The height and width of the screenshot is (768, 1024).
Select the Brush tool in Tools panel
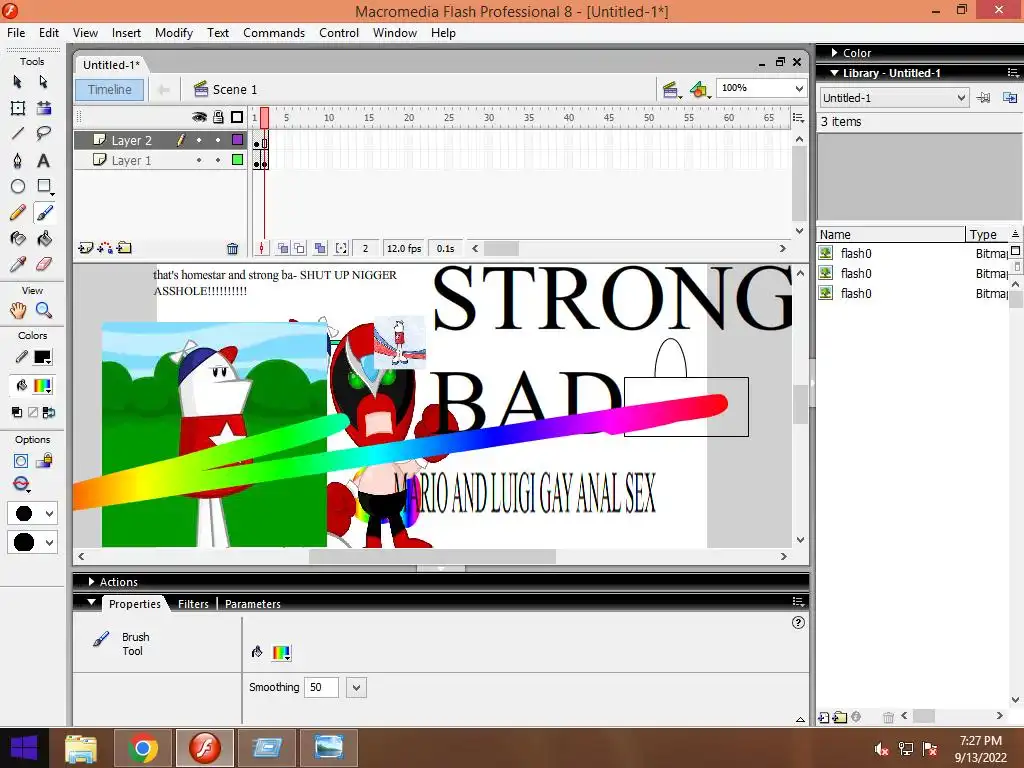click(x=44, y=212)
